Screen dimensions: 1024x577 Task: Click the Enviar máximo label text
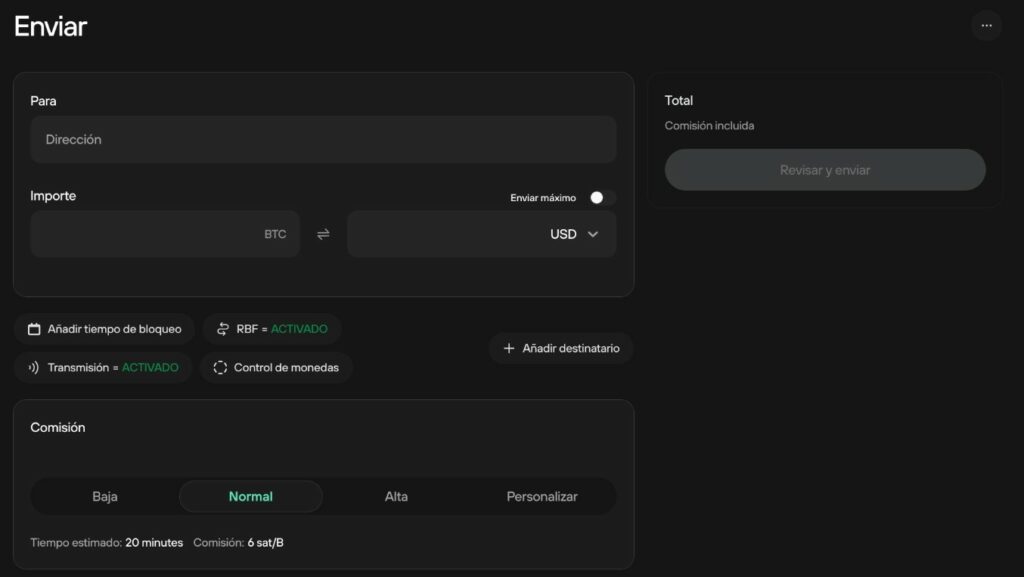(543, 198)
